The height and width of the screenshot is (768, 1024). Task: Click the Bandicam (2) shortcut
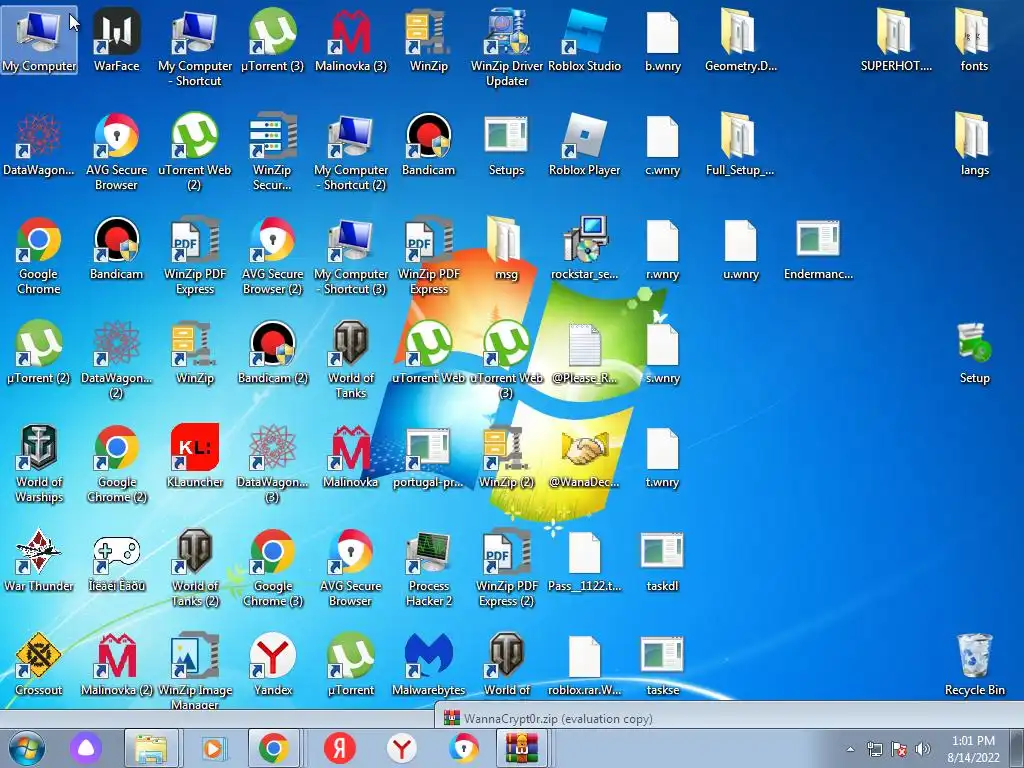tap(273, 352)
